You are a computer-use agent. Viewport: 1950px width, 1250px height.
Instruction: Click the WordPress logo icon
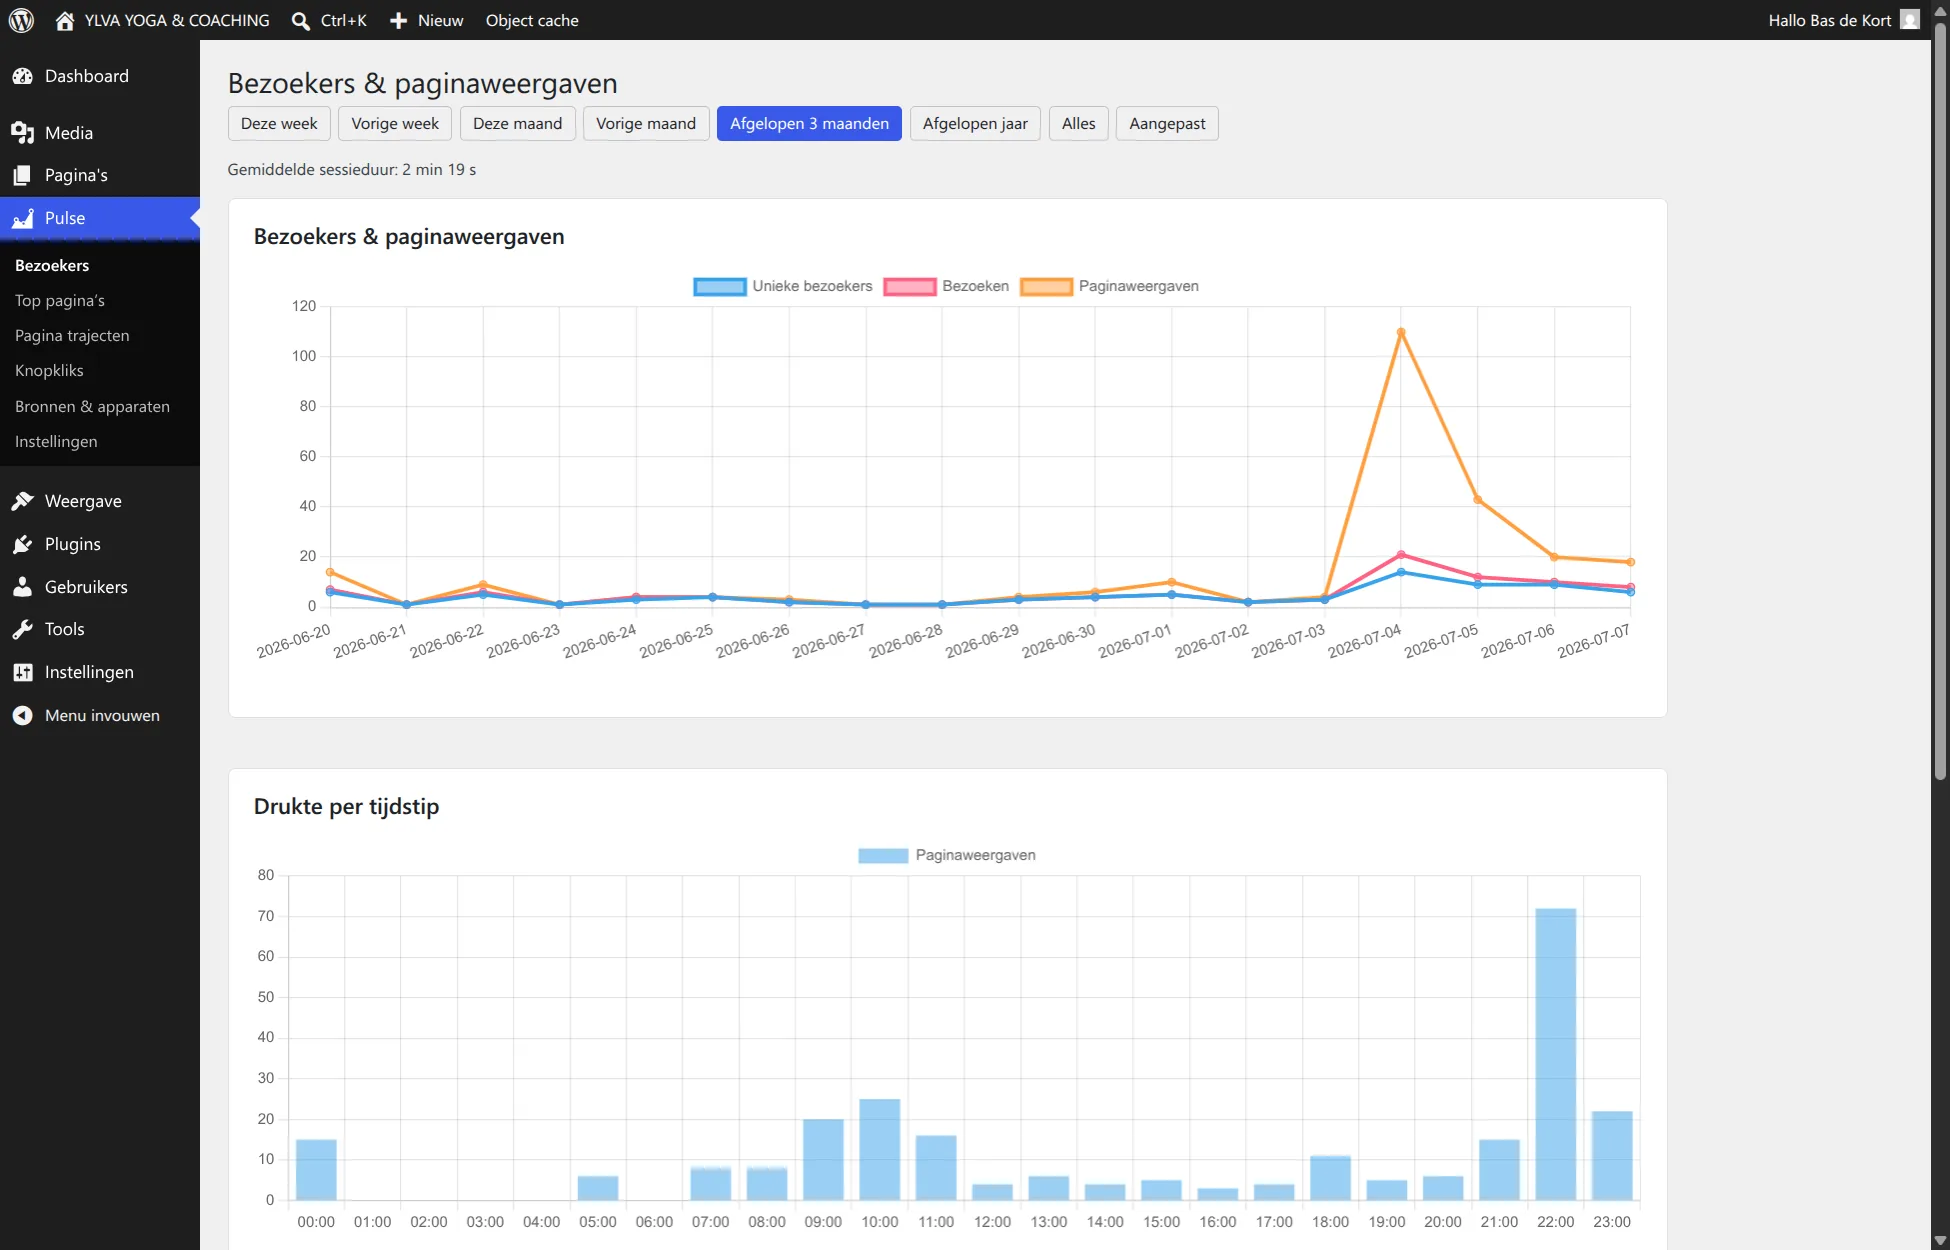pos(21,20)
